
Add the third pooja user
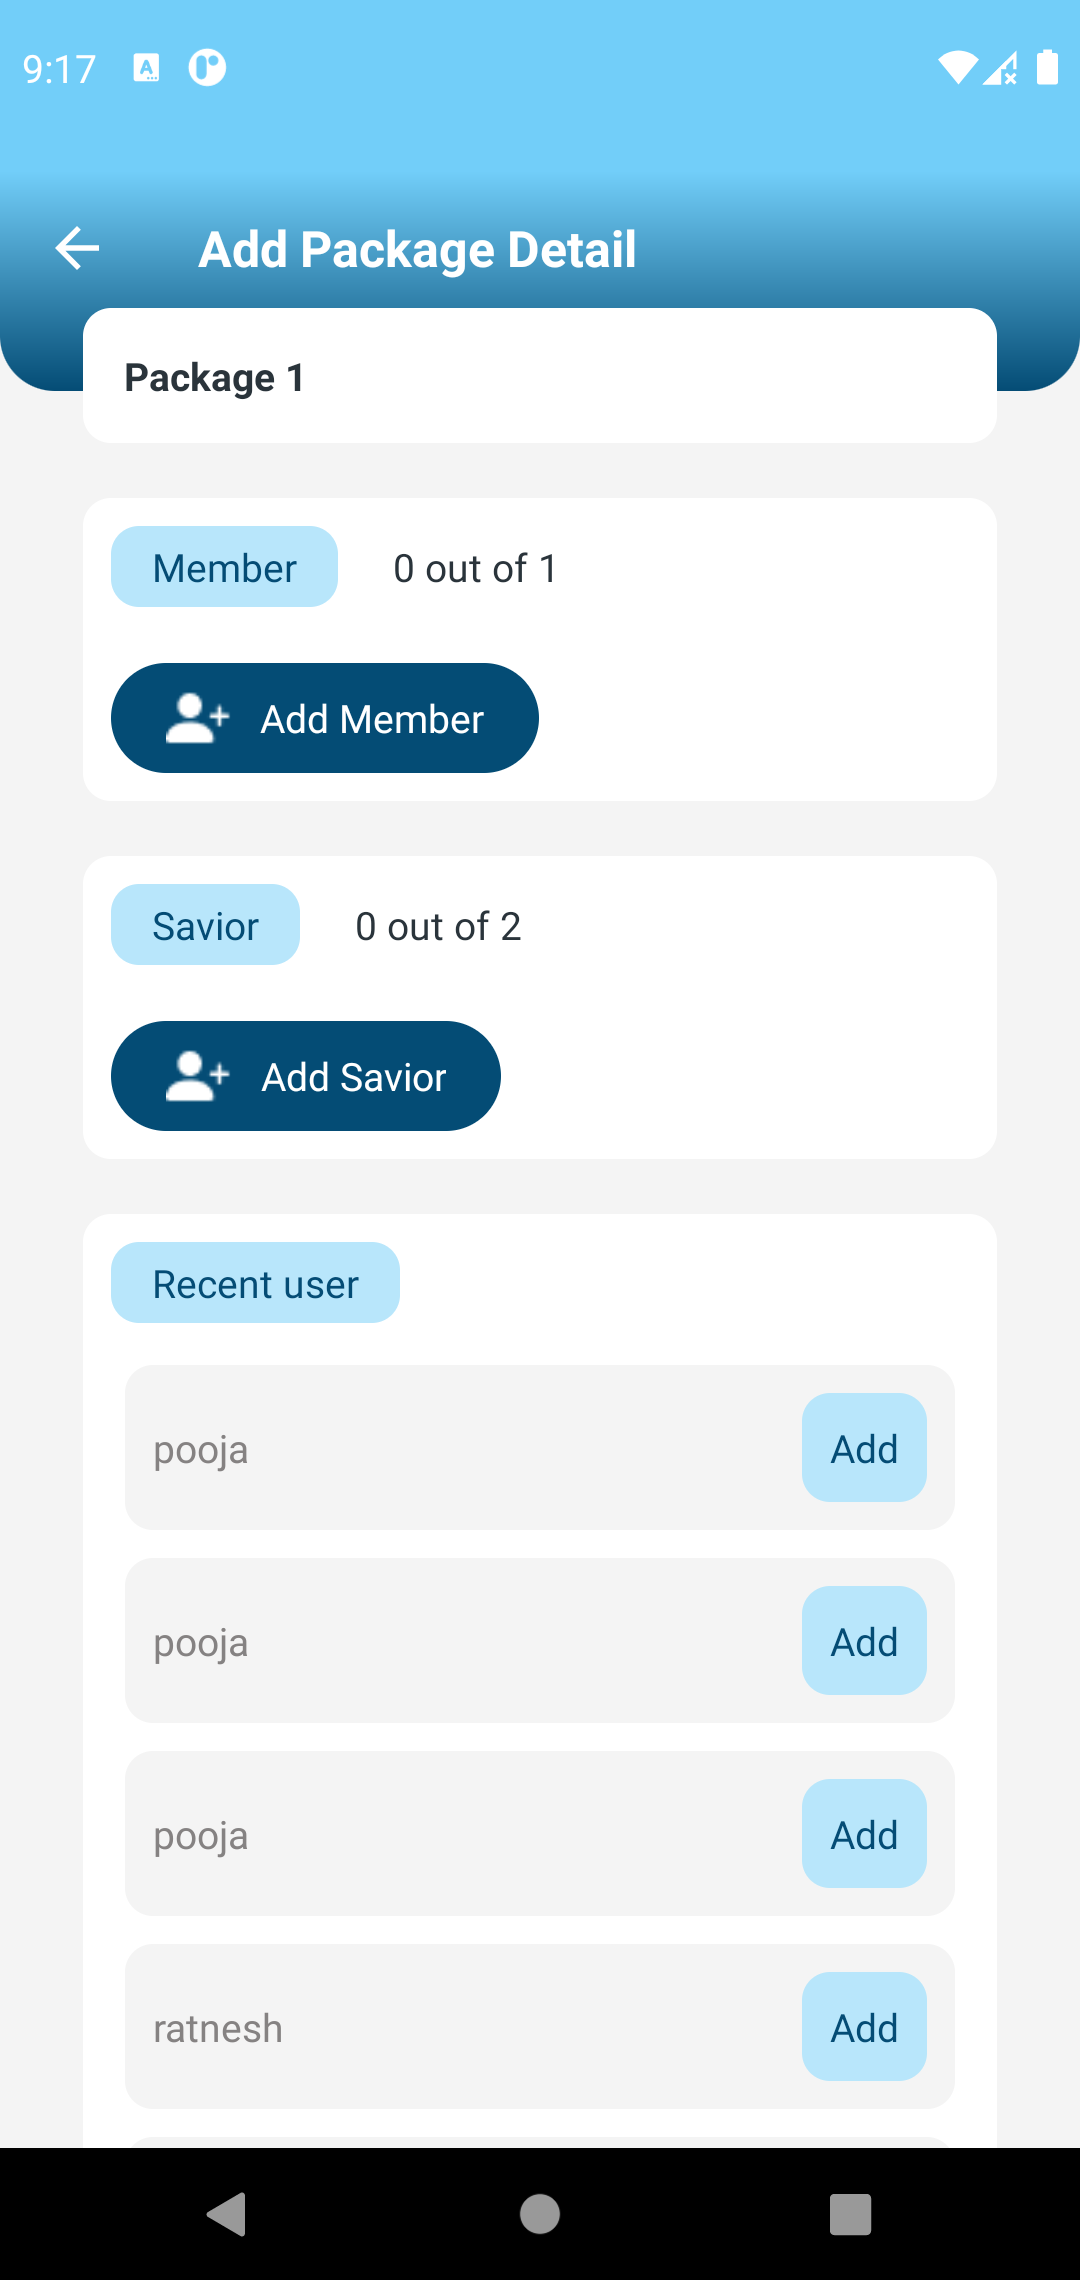click(x=864, y=1834)
